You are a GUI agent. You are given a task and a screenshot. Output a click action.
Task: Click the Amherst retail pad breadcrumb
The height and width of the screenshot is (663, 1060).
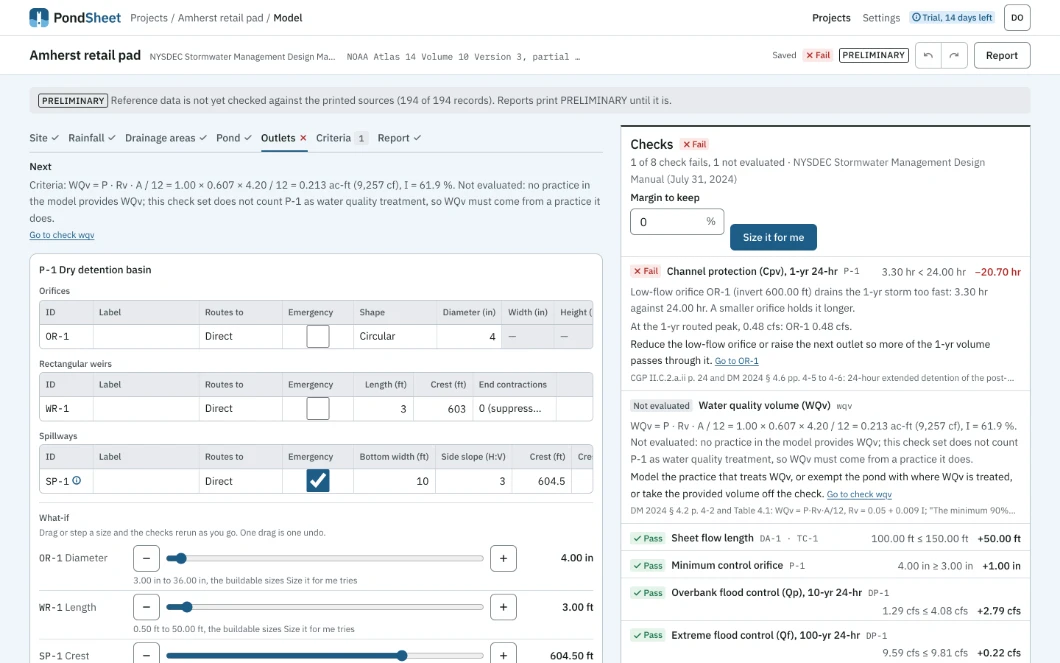coord(220,18)
